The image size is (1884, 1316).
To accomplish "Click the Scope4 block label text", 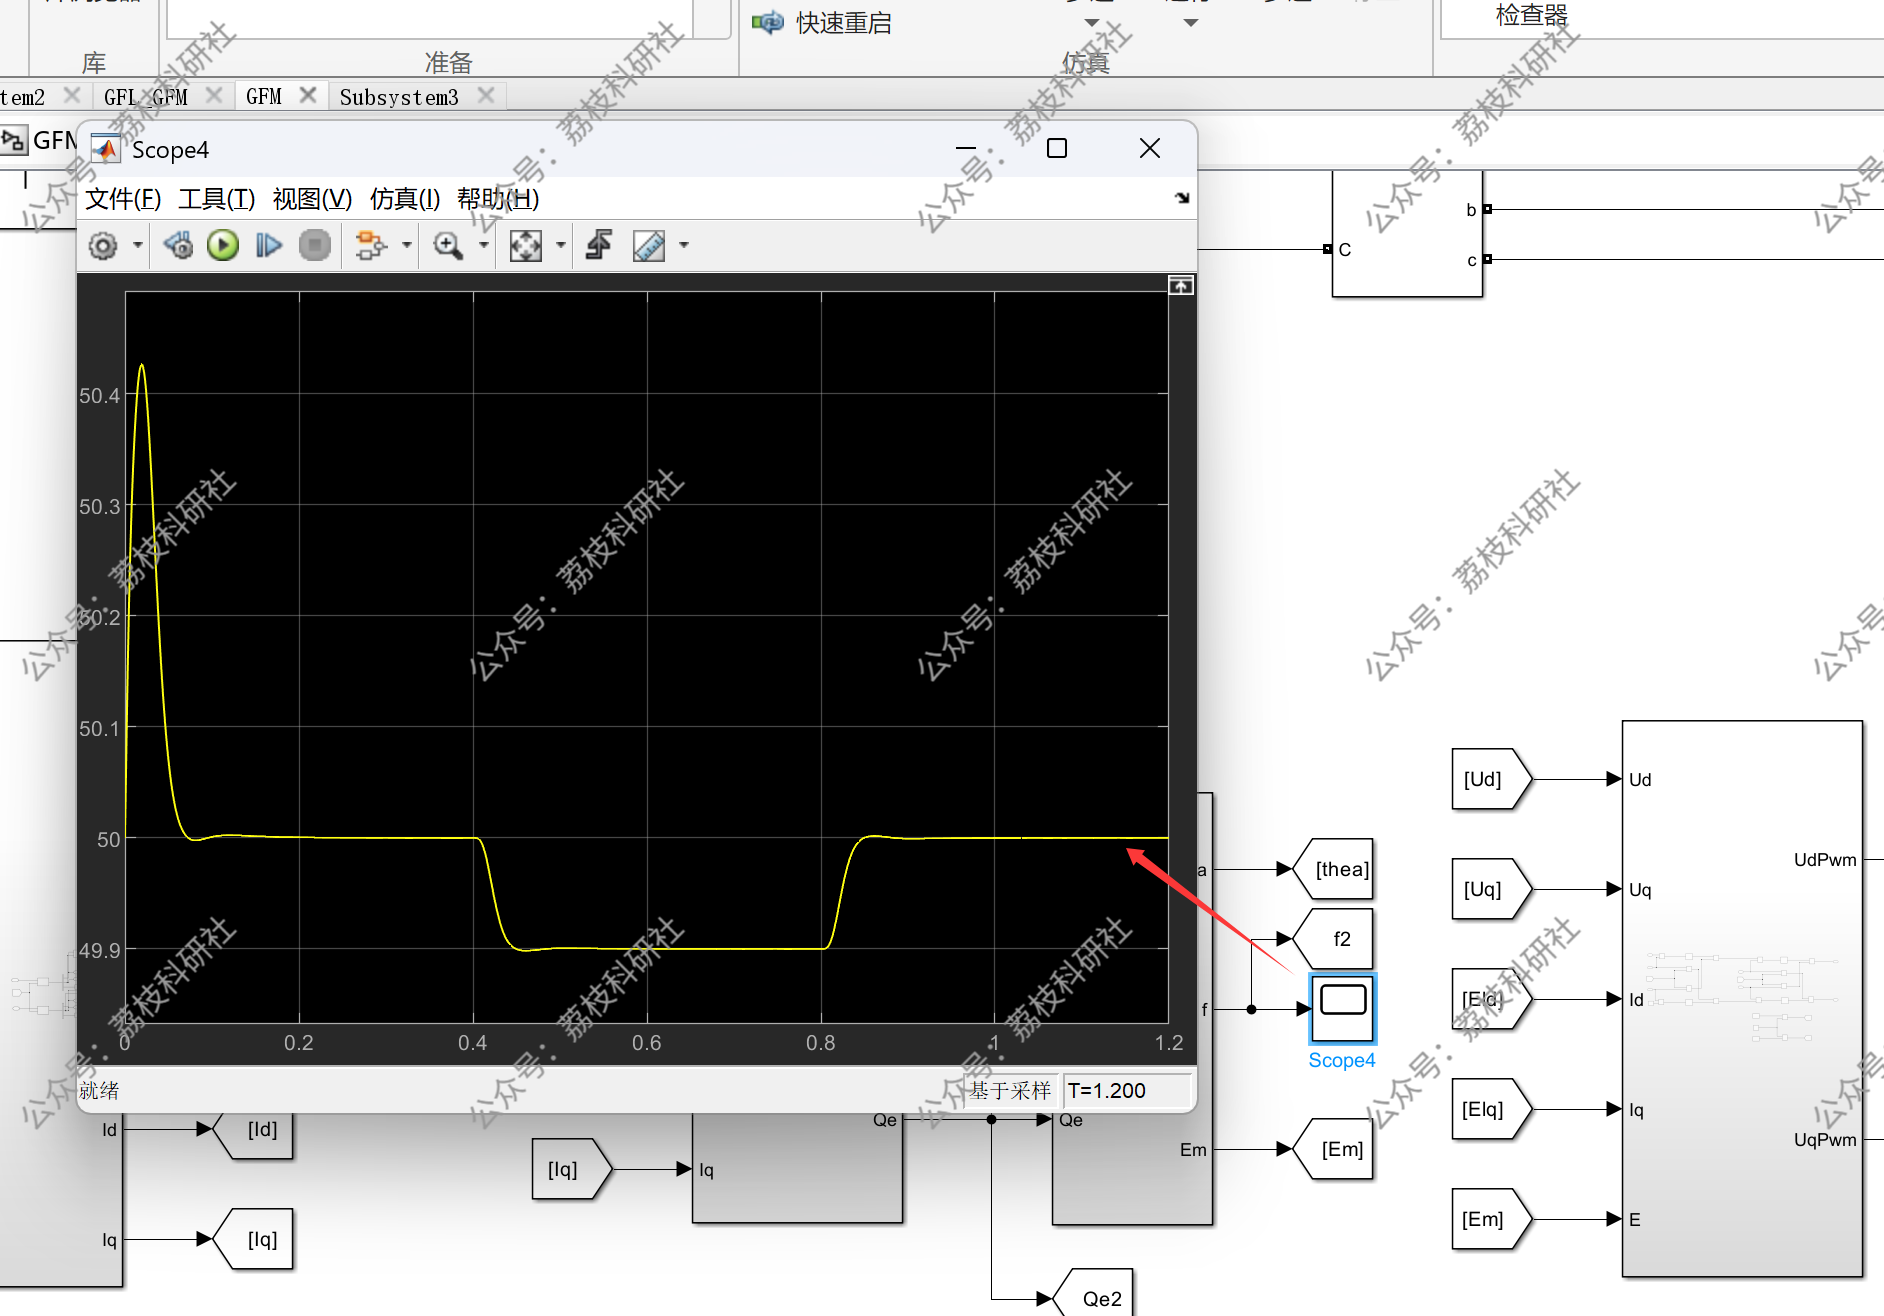I will click(1342, 1060).
